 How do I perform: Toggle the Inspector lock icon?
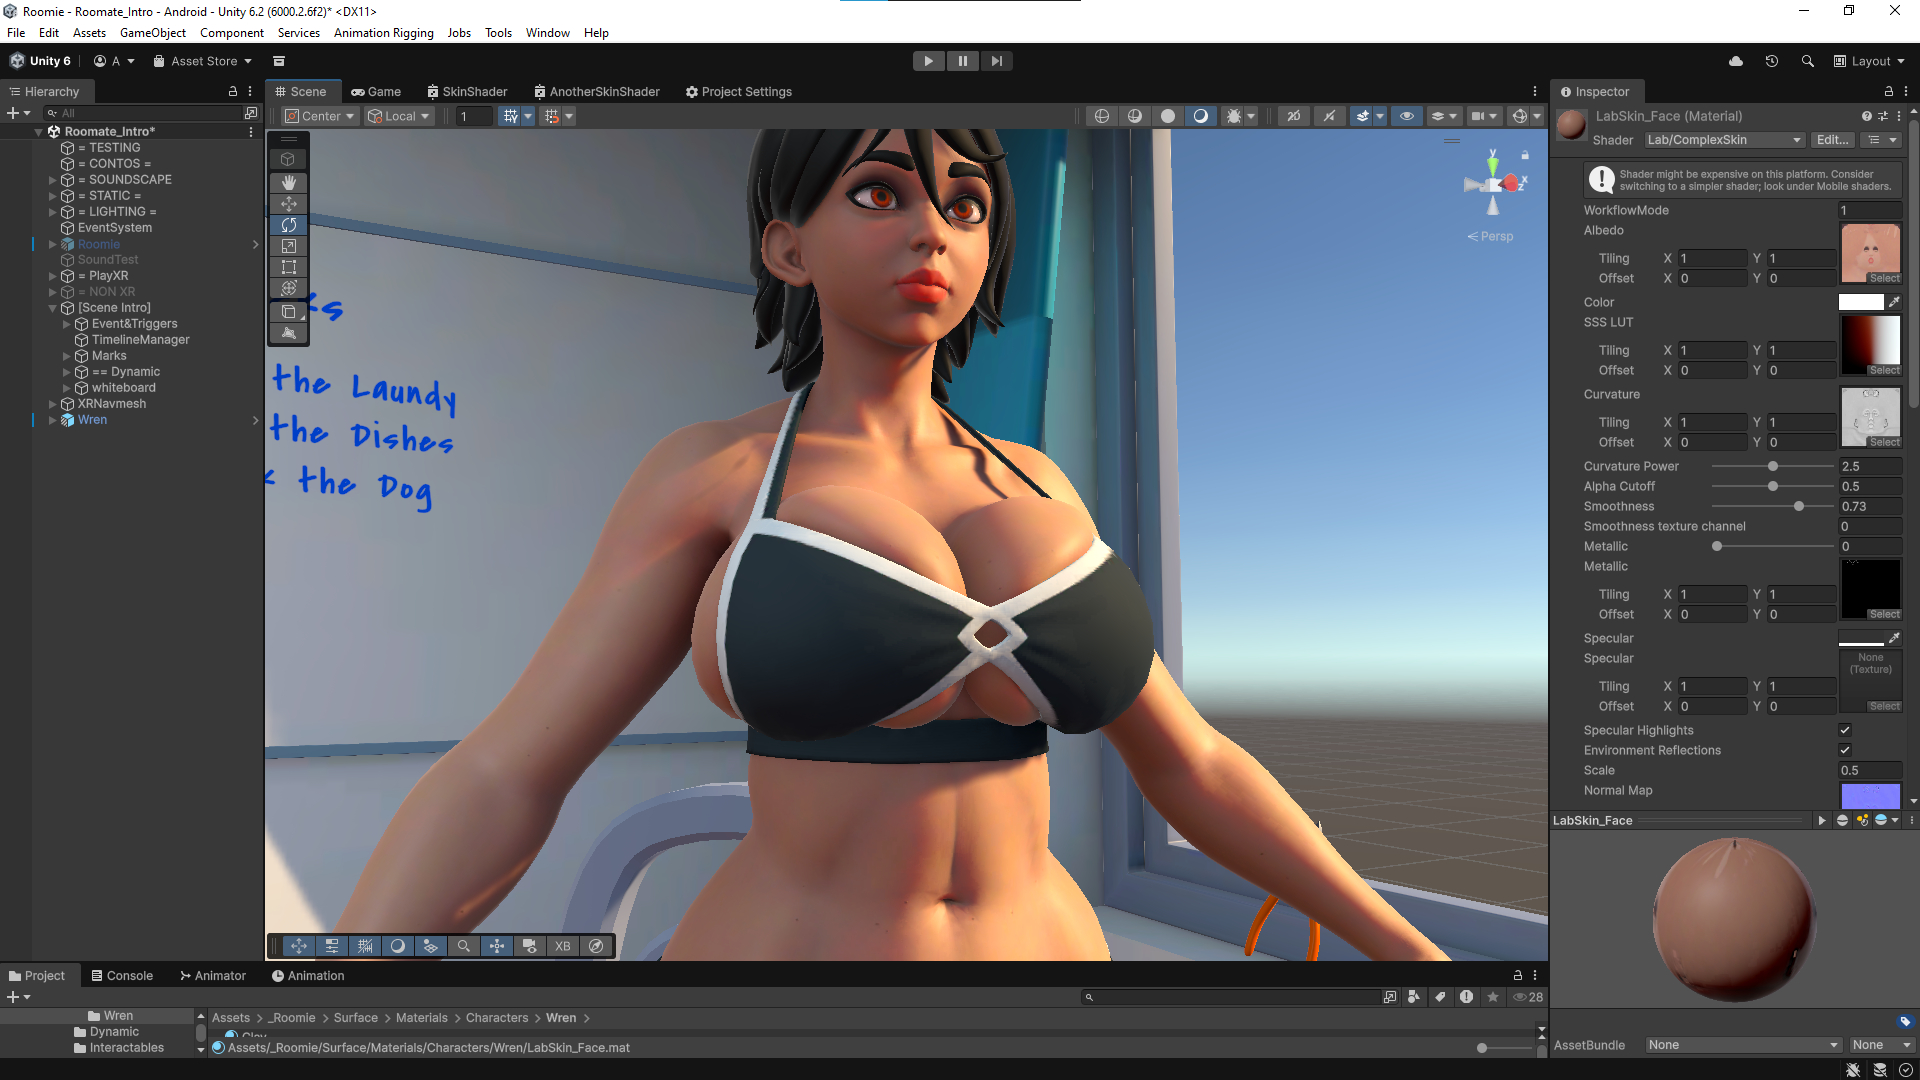click(1888, 91)
